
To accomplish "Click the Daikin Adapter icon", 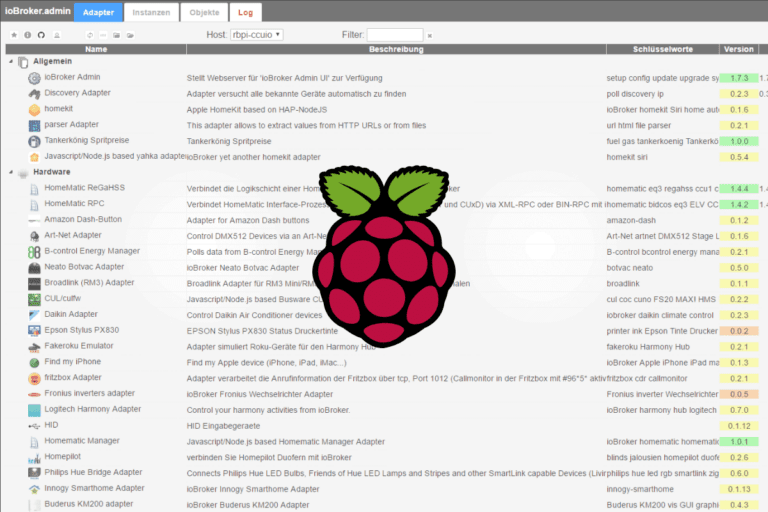I will coord(34,315).
